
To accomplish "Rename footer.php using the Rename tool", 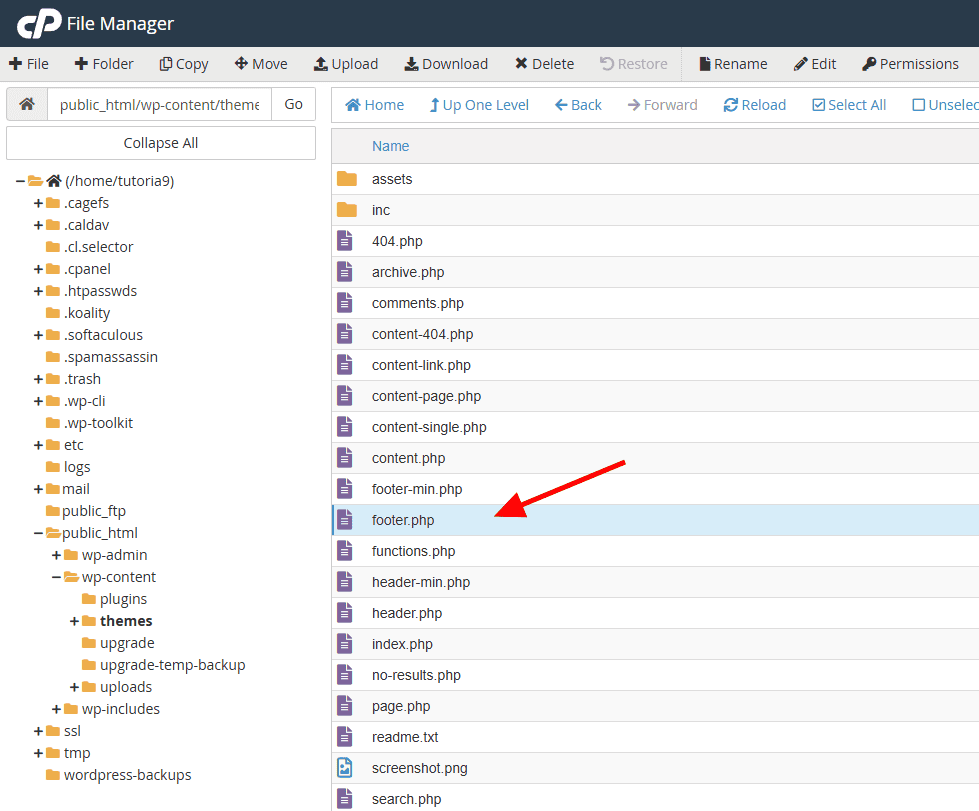I will click(x=732, y=63).
